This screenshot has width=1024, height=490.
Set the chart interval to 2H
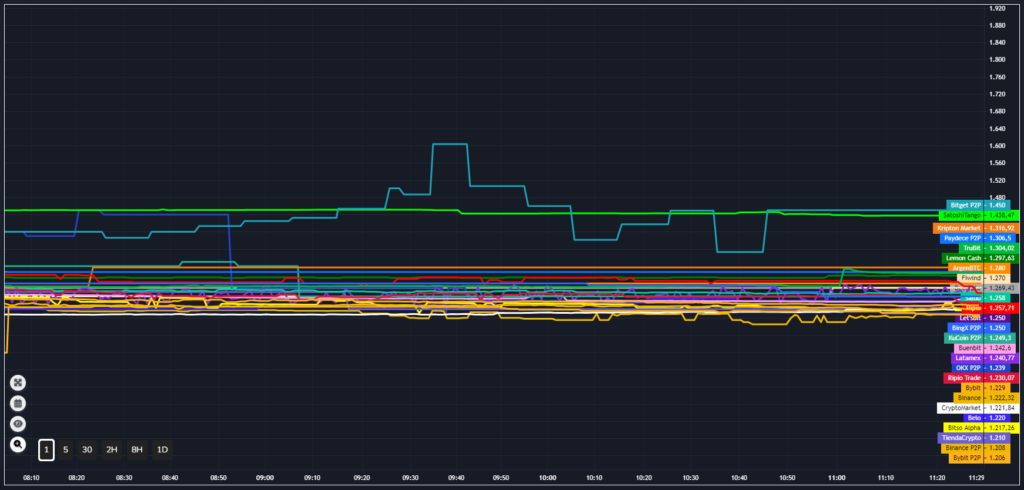tap(112, 450)
